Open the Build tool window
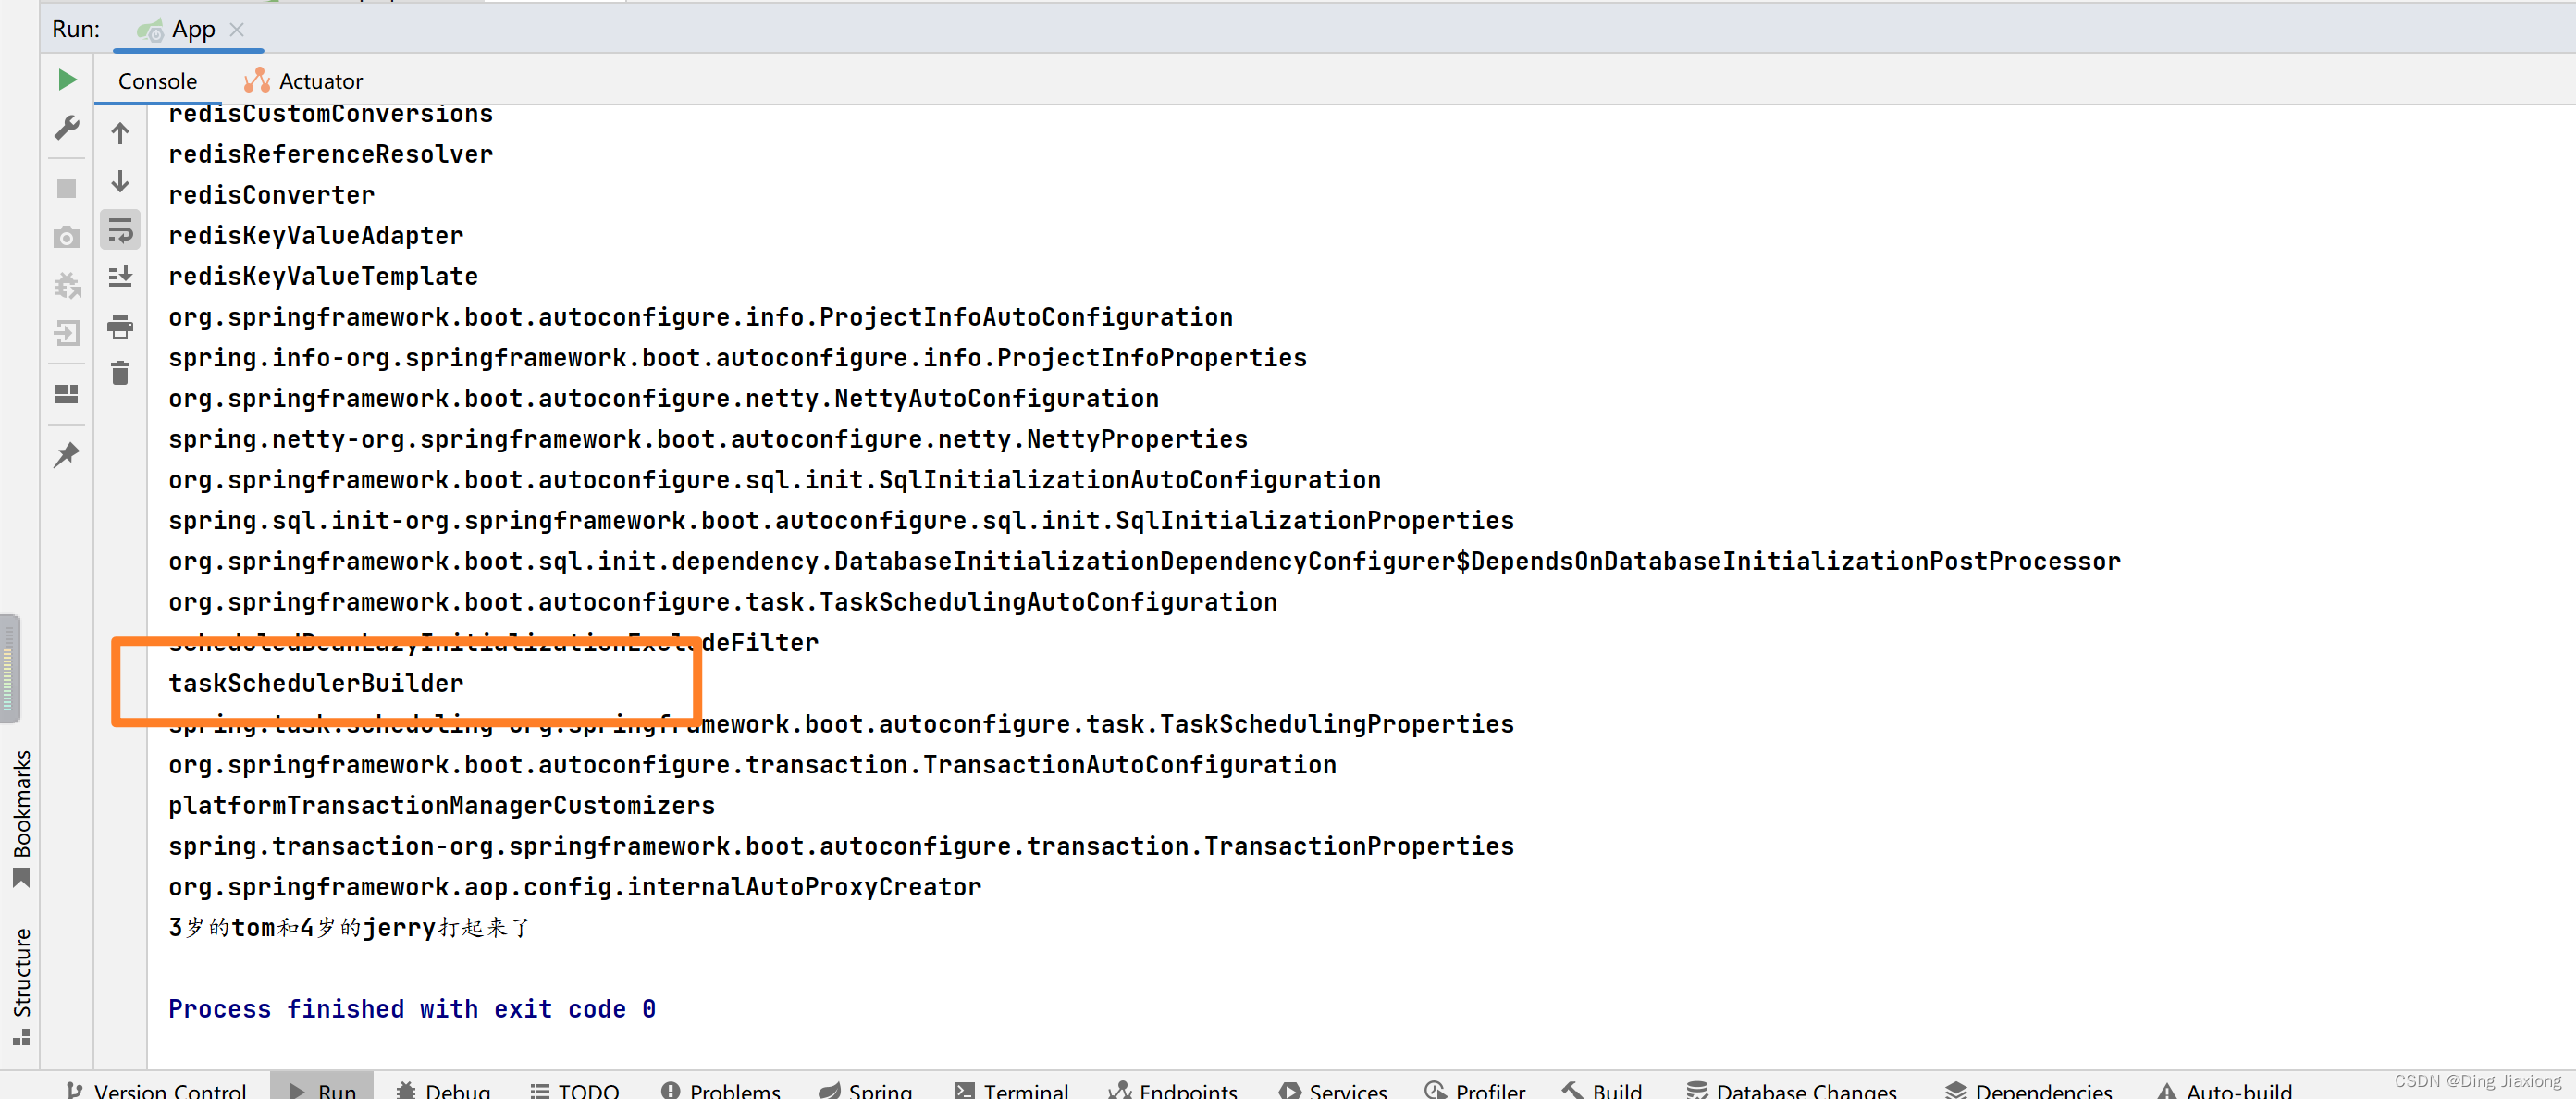This screenshot has height=1099, width=2576. tap(1603, 1090)
